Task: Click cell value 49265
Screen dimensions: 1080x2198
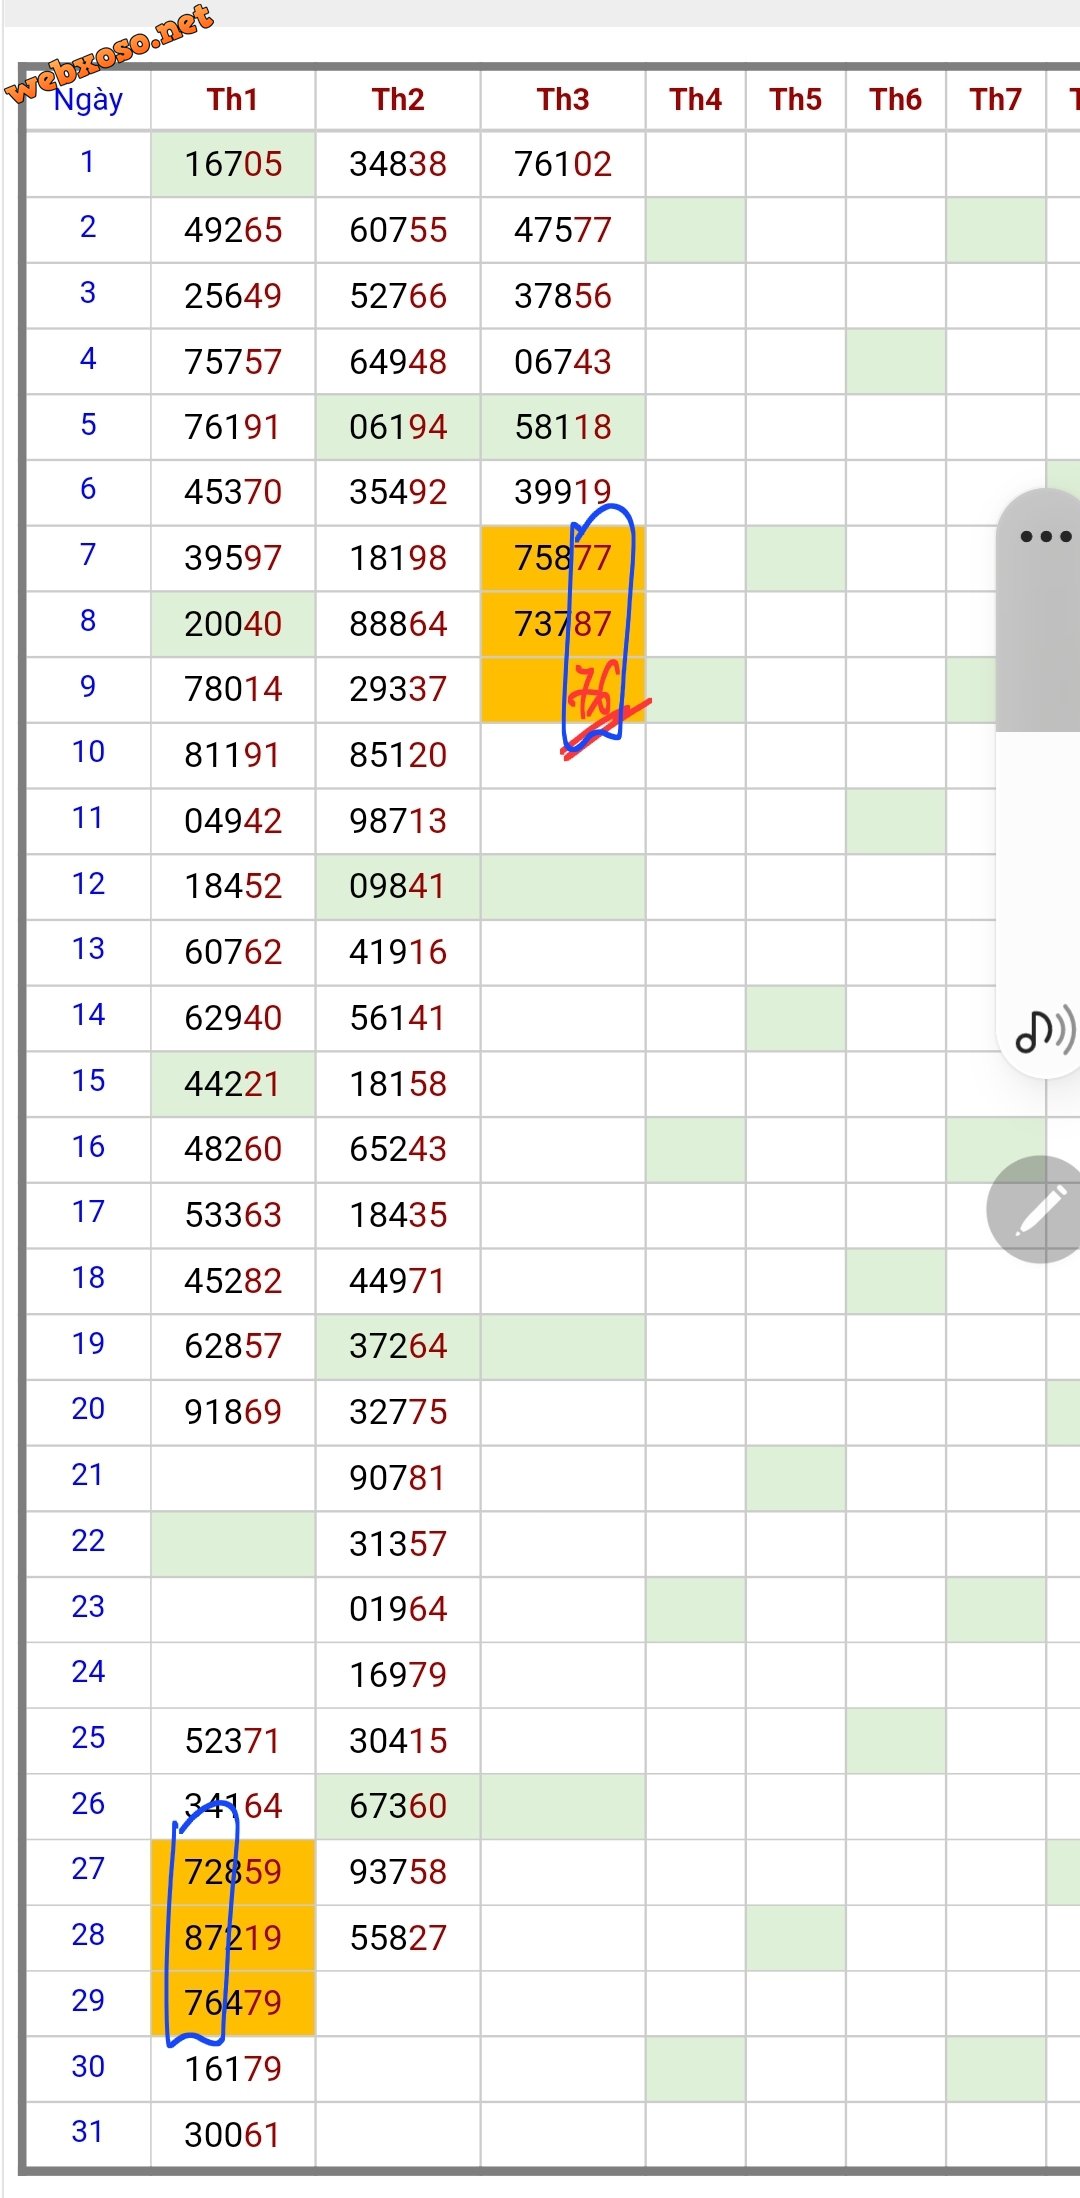Action: click(x=233, y=230)
